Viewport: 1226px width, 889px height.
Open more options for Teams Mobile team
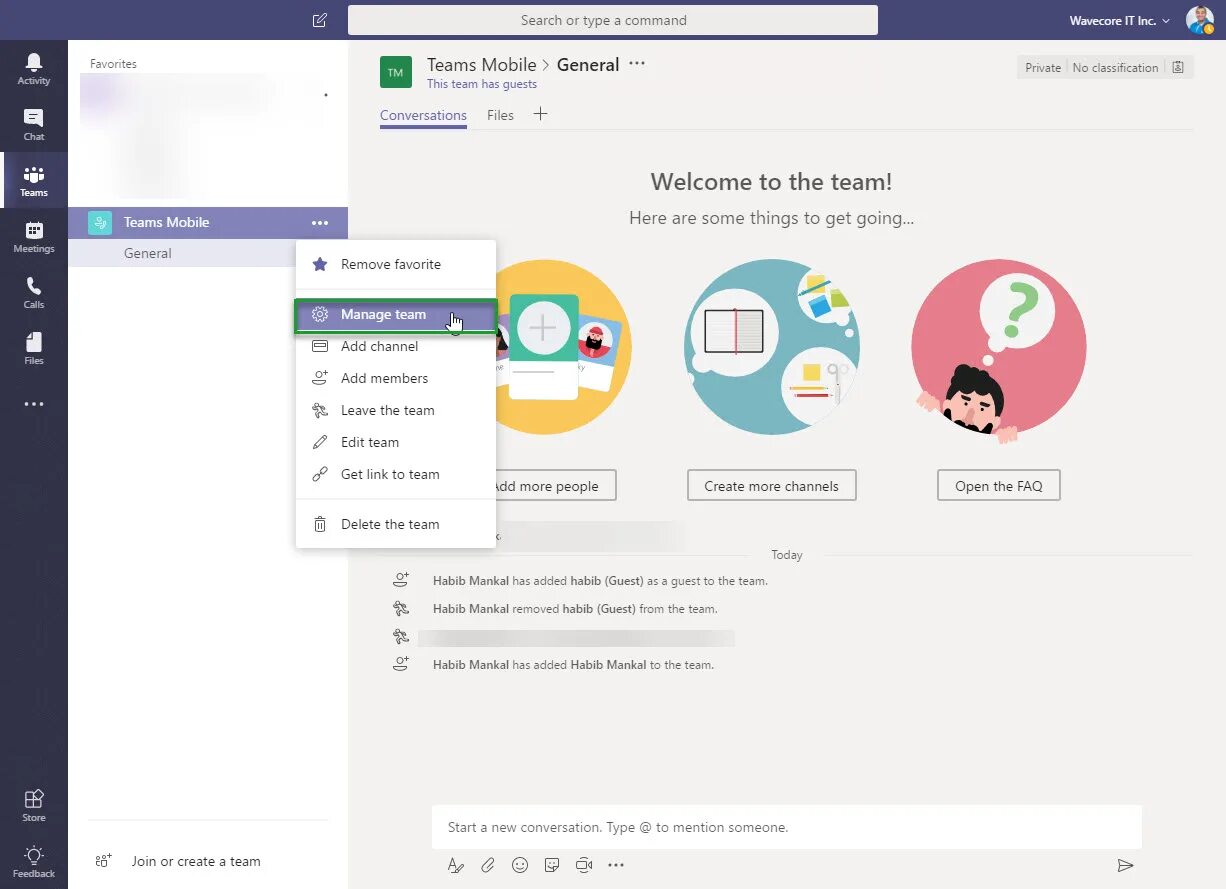click(319, 223)
